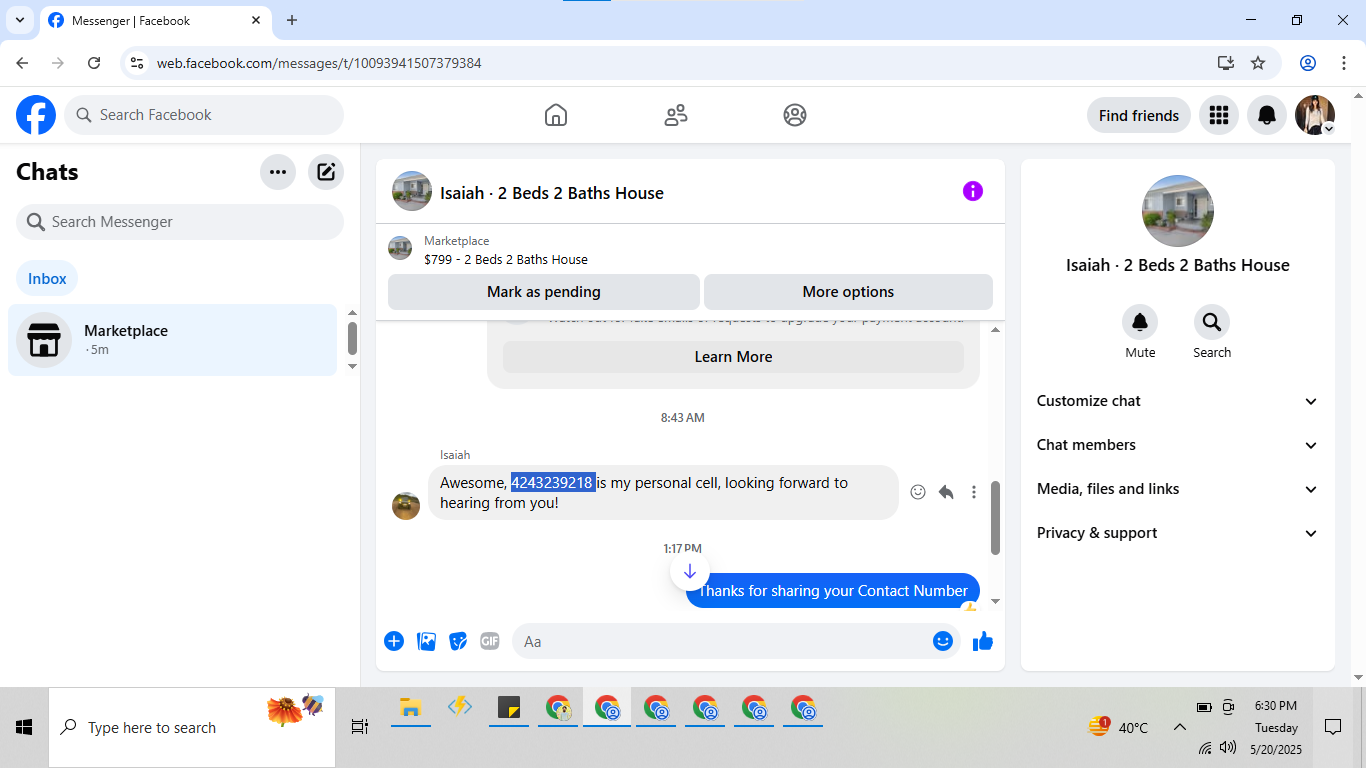Open more actions plus icon in composer
Image resolution: width=1366 pixels, height=768 pixels.
(394, 641)
